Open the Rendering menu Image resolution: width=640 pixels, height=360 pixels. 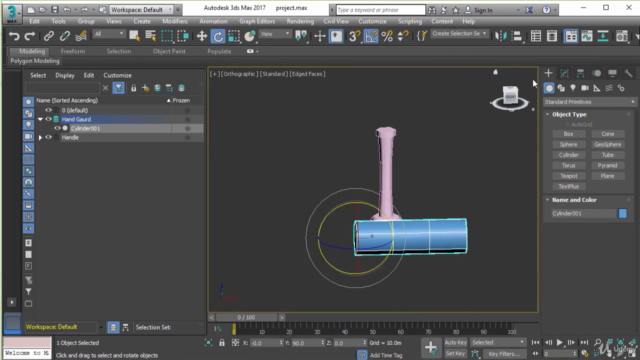[300, 21]
